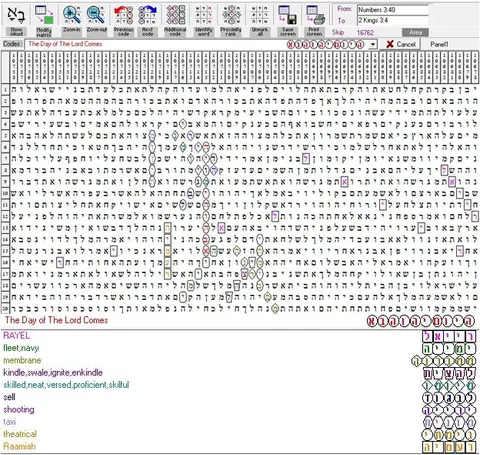Click the Hebrew letter boxes beside Raamiah

tap(449, 447)
